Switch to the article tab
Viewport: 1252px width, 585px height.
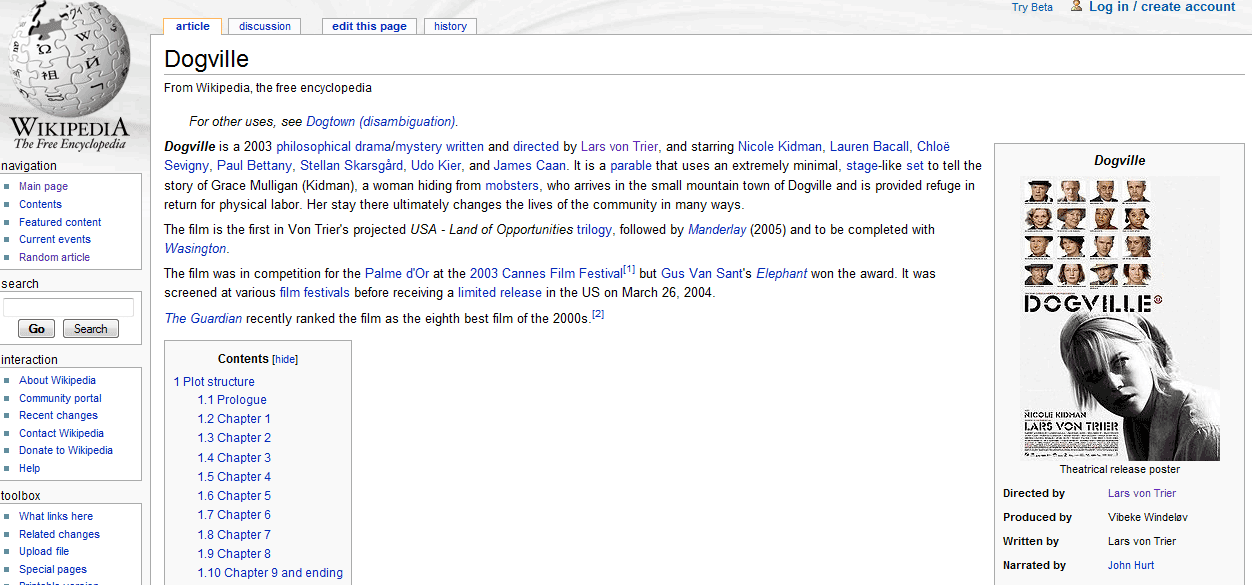point(193,26)
